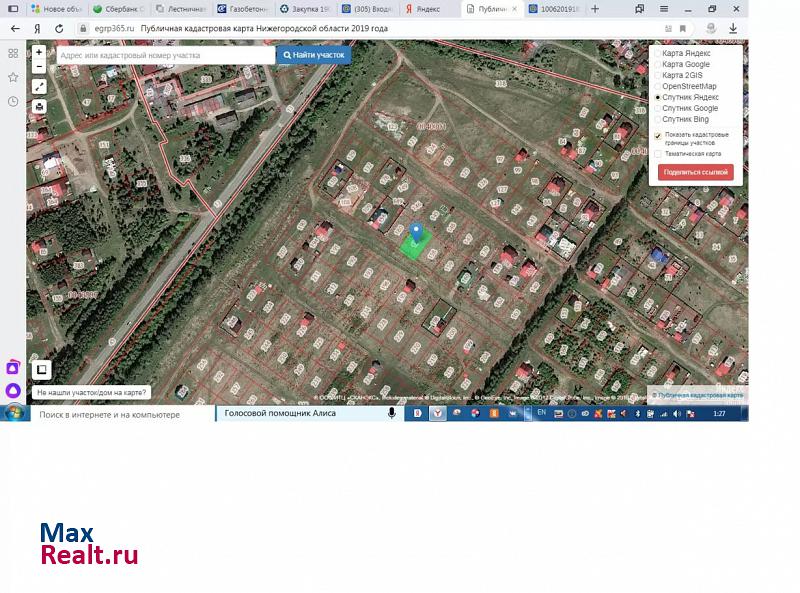Click the measure/fullscreen arrow map tool
This screenshot has height=593, width=800.
click(39, 87)
